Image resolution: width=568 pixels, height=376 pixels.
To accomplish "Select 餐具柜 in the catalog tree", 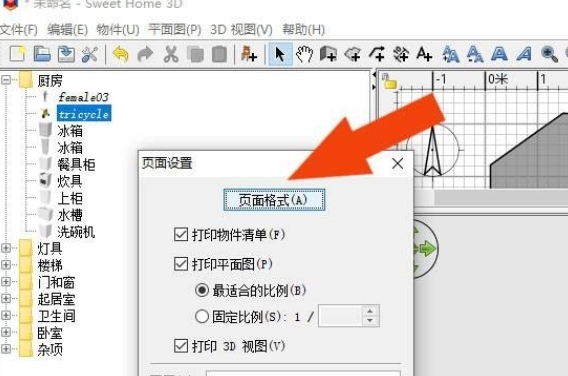I will [76, 164].
